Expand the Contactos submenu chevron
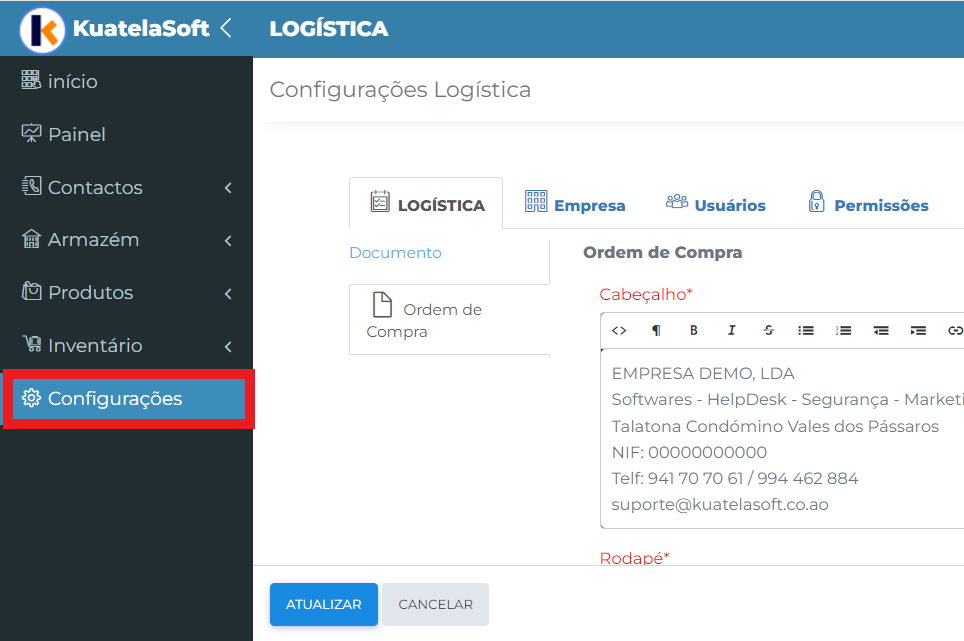The image size is (964, 641). click(228, 187)
